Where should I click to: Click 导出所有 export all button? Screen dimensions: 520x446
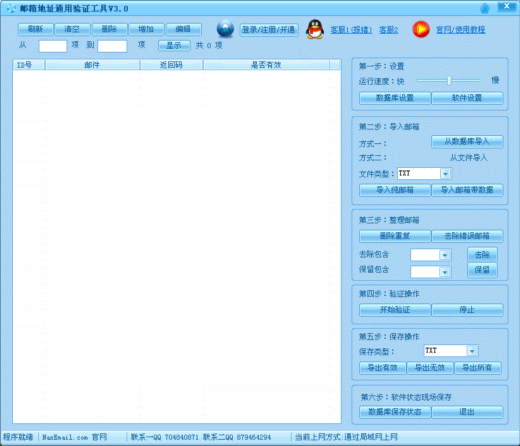477,368
